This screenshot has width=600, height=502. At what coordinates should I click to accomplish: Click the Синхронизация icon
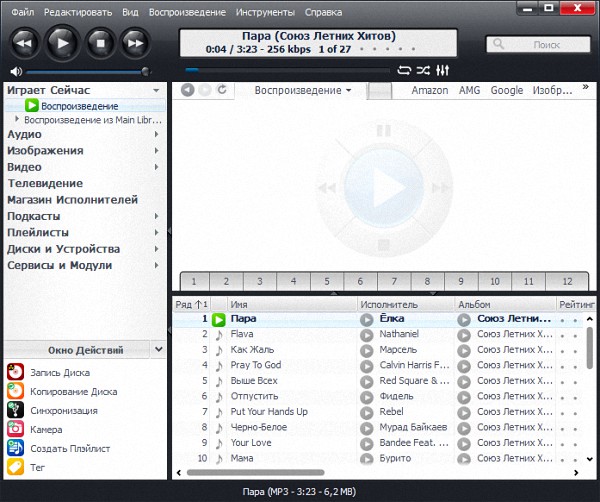tap(16, 411)
